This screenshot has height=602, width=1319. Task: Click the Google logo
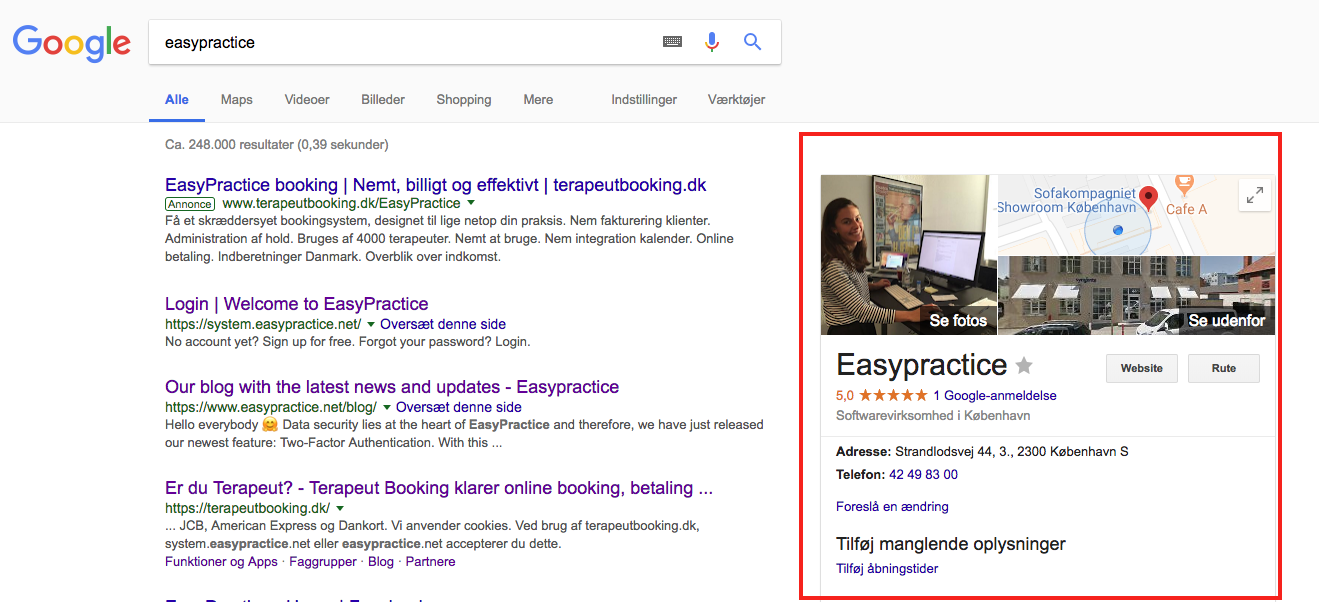coord(72,42)
